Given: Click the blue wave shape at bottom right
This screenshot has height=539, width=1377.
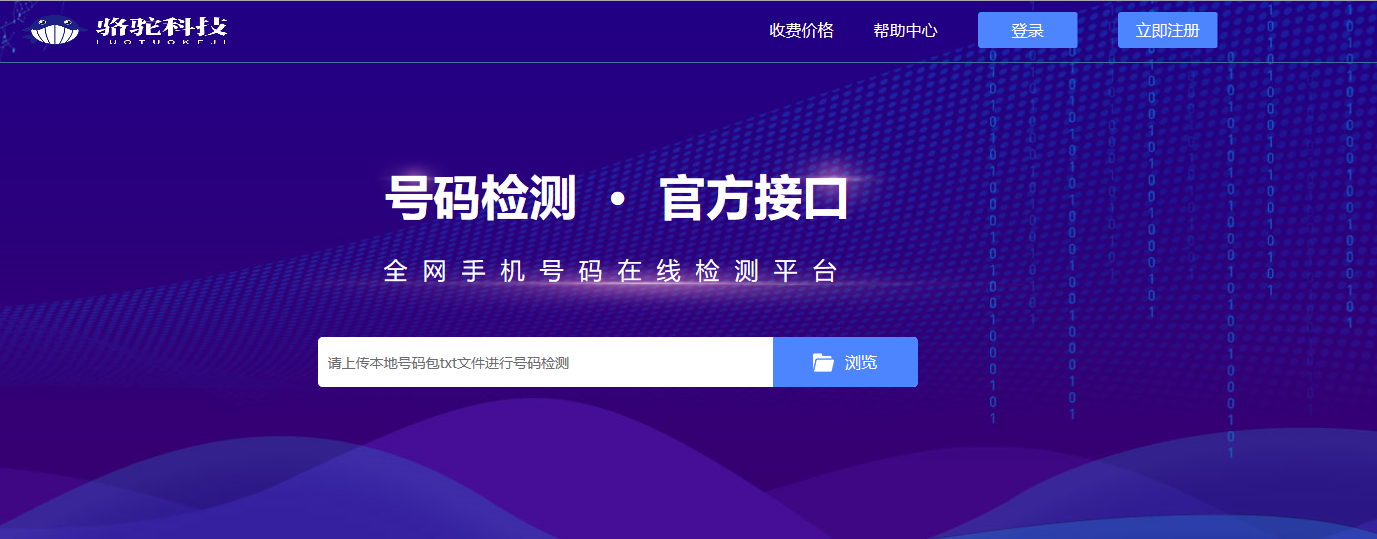Looking at the screenshot, I should pyautogui.click(x=1200, y=490).
